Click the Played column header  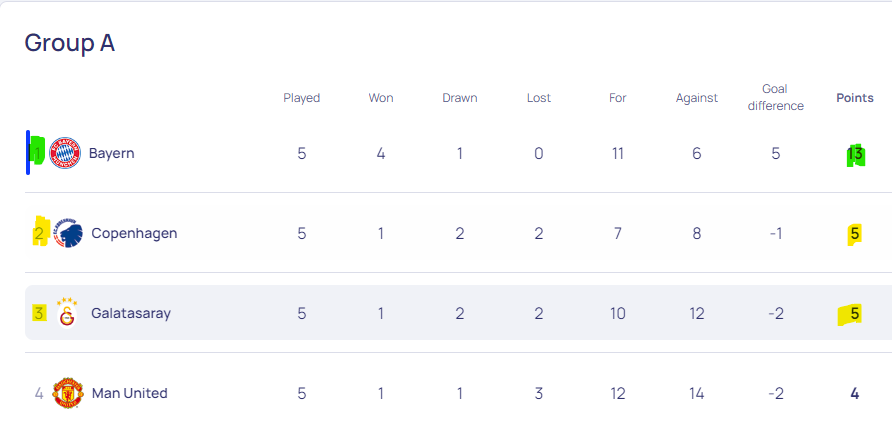(302, 98)
